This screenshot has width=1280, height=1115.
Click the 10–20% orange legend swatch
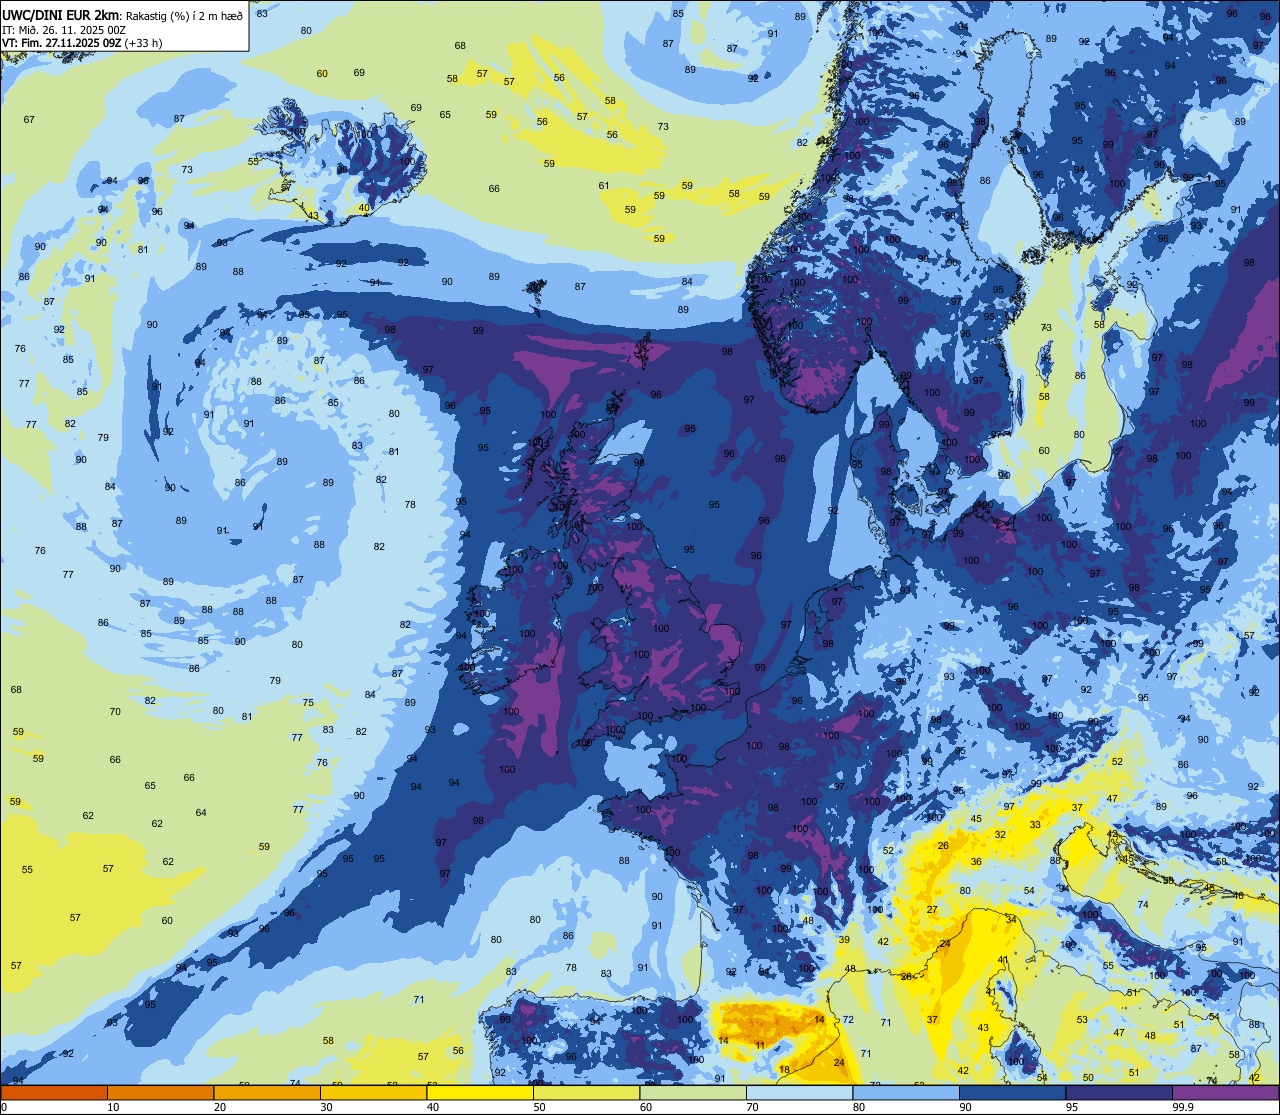coord(160,1092)
